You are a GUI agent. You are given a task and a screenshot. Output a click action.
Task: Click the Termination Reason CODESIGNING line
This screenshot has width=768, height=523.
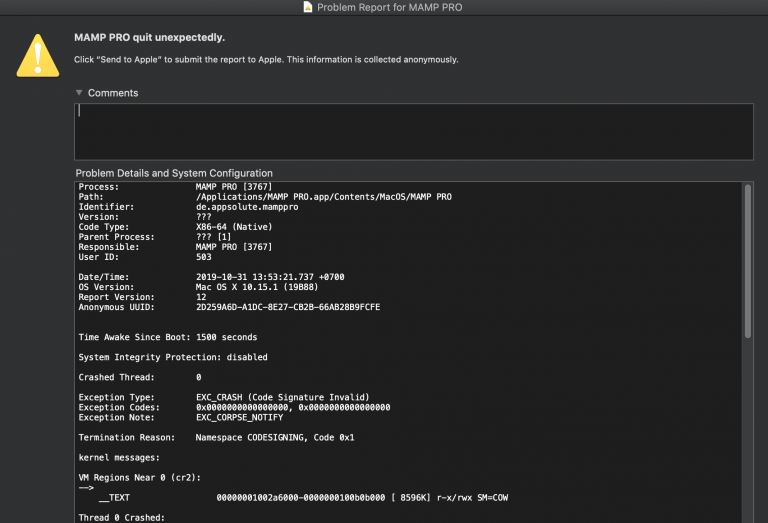[x=216, y=438]
